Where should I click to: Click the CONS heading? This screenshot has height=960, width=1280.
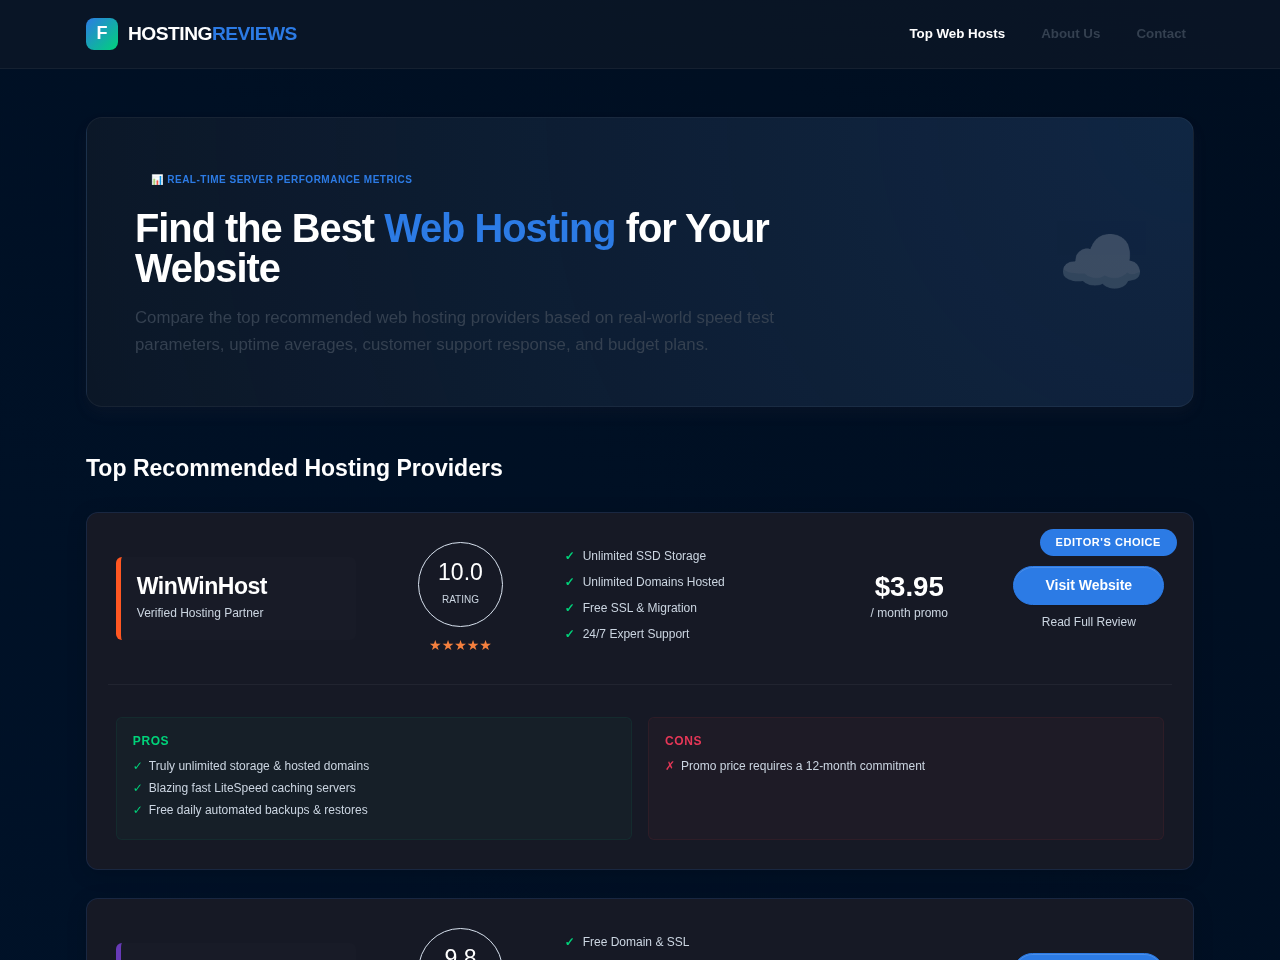(x=683, y=741)
